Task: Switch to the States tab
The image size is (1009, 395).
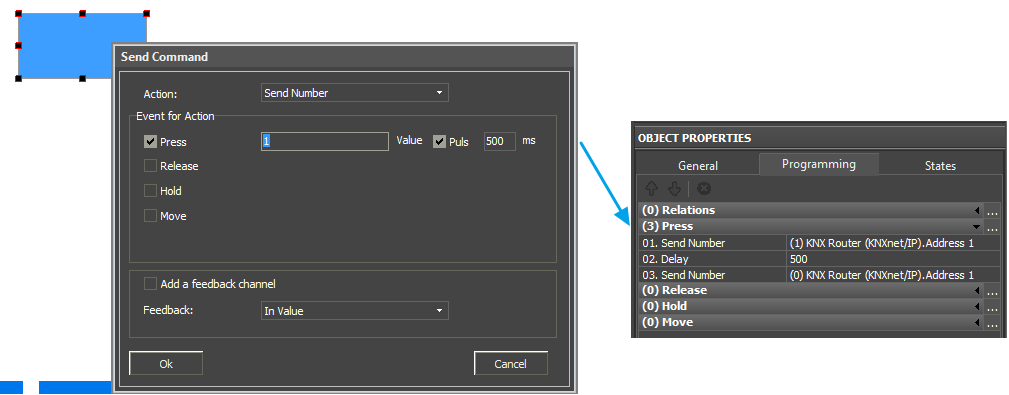Action: 940,165
